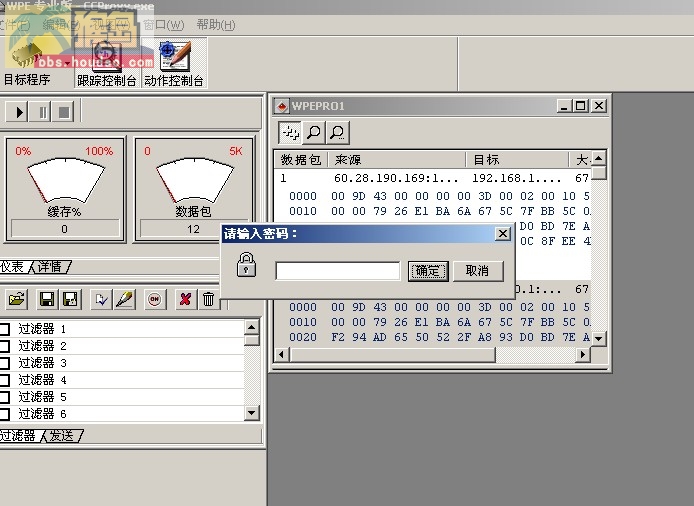Enable checkbox for 过滤器 5
The image size is (694, 506).
[4, 397]
